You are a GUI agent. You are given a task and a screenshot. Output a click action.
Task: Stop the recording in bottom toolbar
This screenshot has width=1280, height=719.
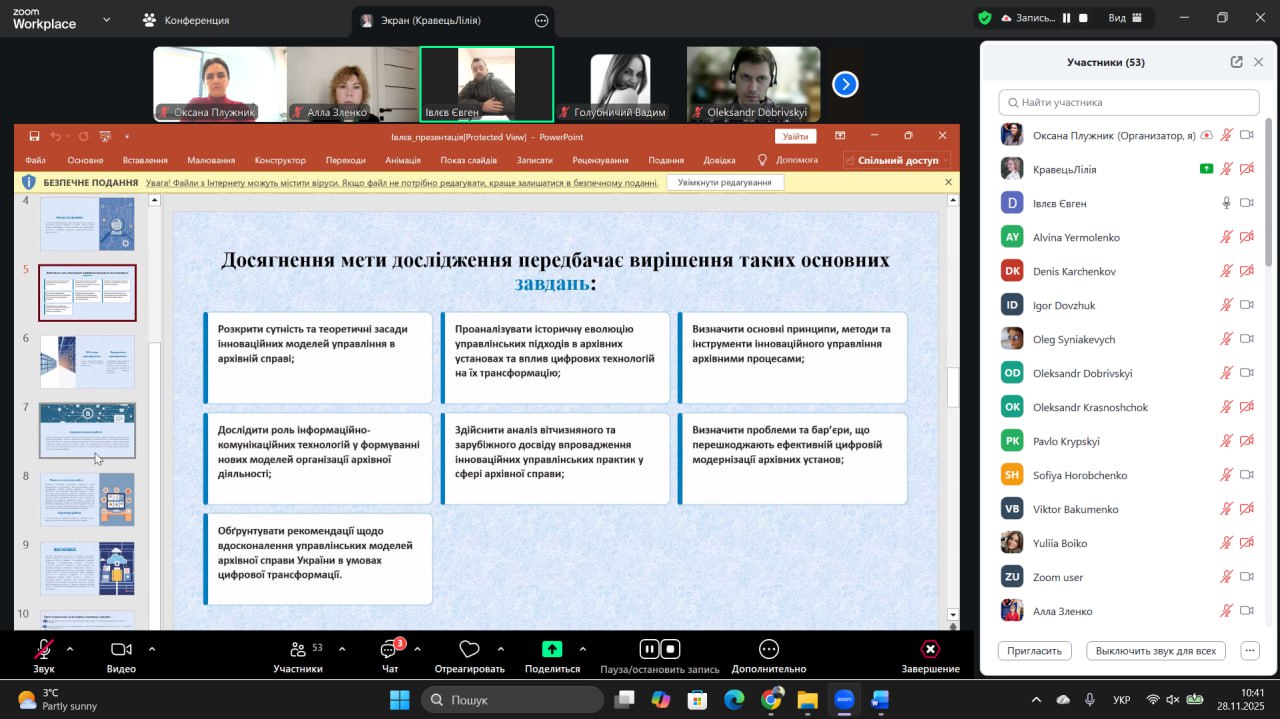671,649
